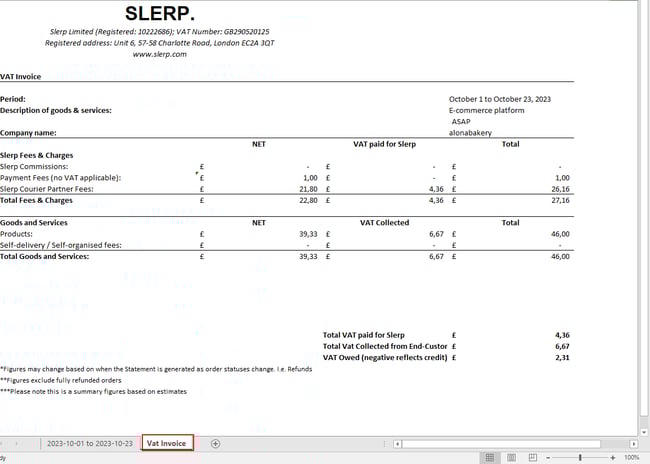Select the Registered address line

[x=160, y=43]
